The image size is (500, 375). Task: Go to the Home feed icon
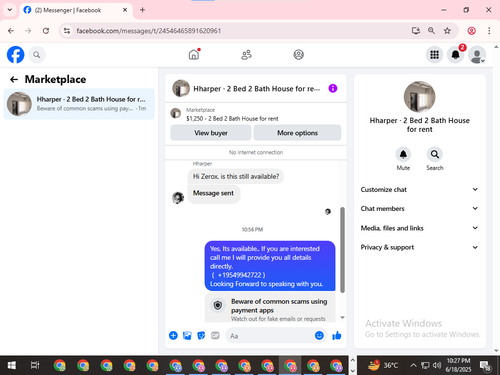point(194,54)
